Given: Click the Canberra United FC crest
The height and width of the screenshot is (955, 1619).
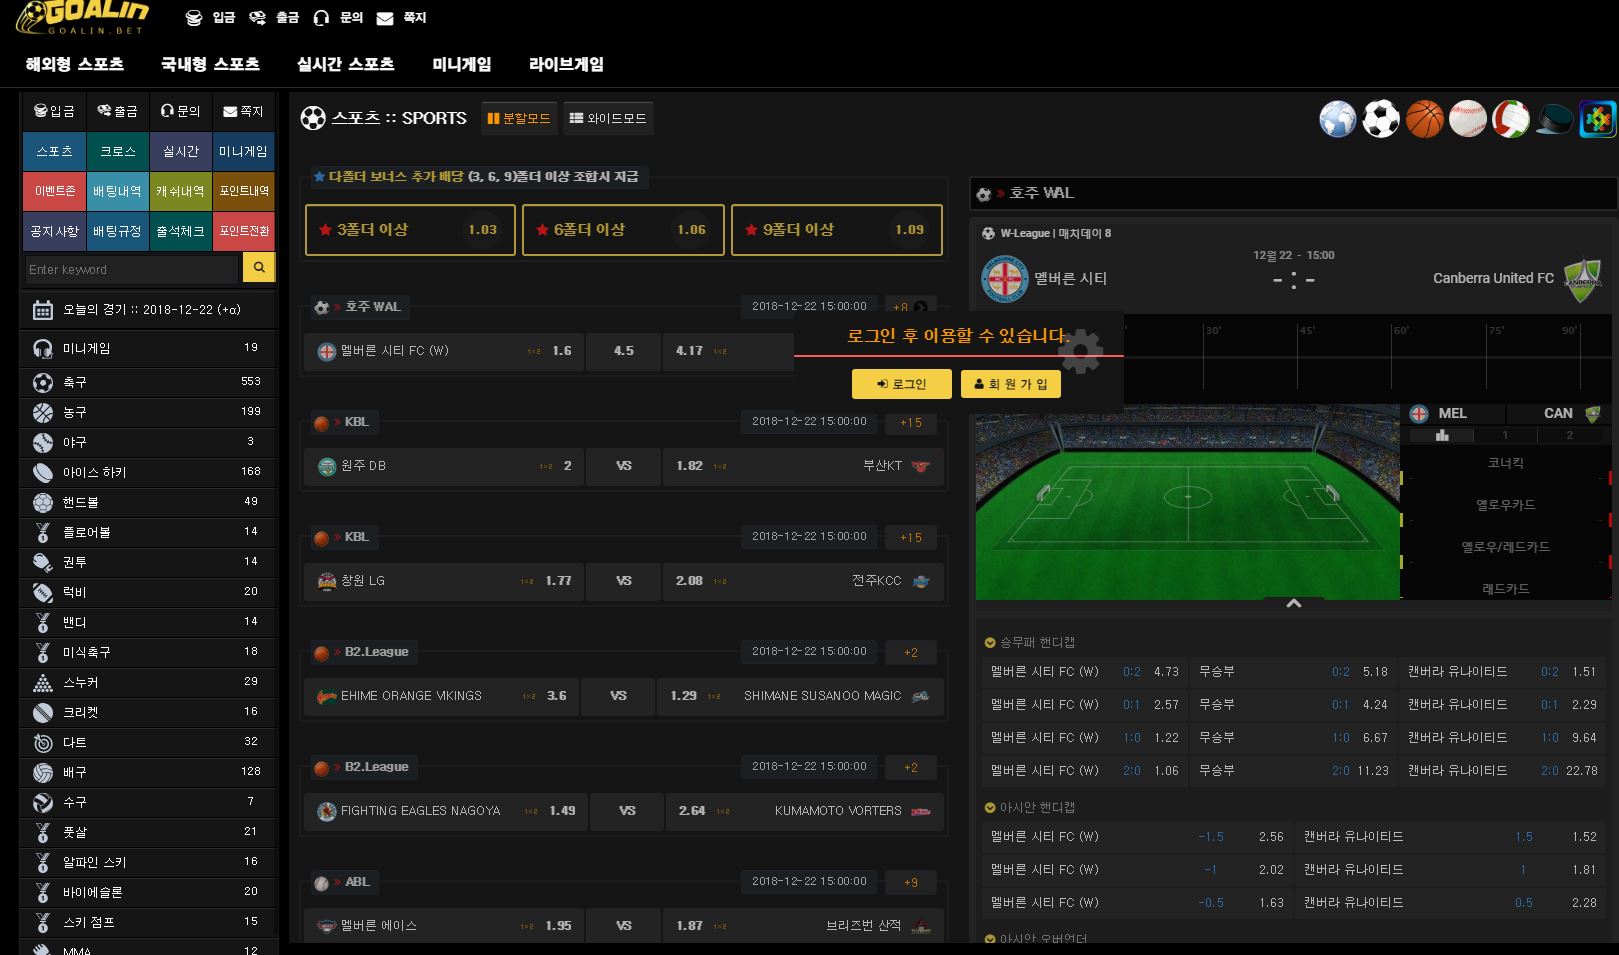Looking at the screenshot, I should (x=1583, y=279).
